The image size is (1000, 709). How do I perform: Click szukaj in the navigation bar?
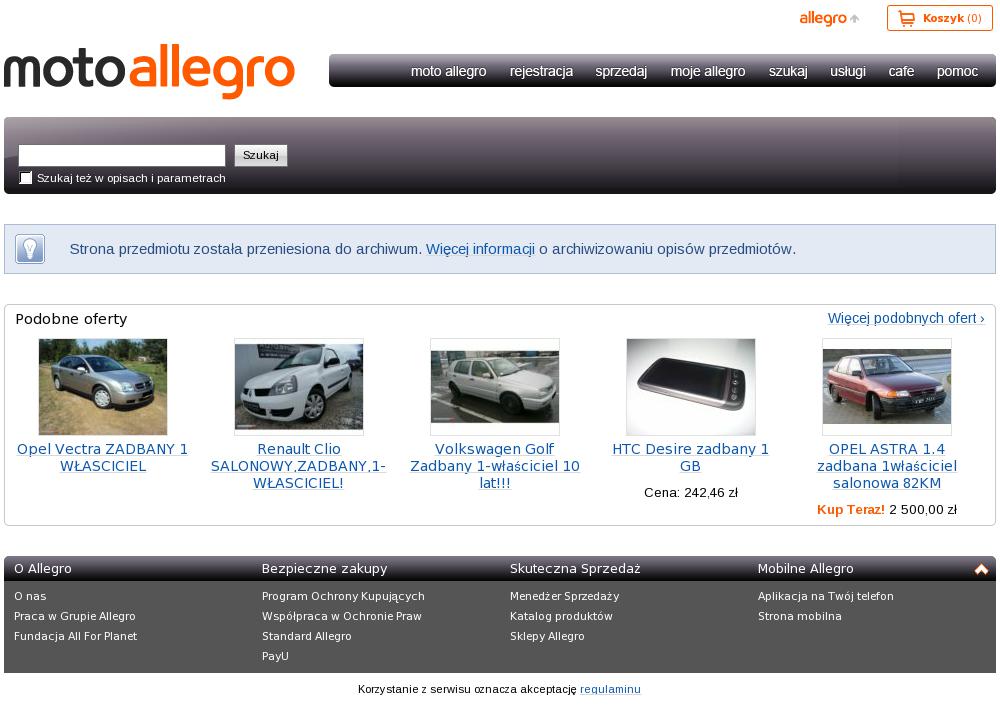tap(788, 71)
